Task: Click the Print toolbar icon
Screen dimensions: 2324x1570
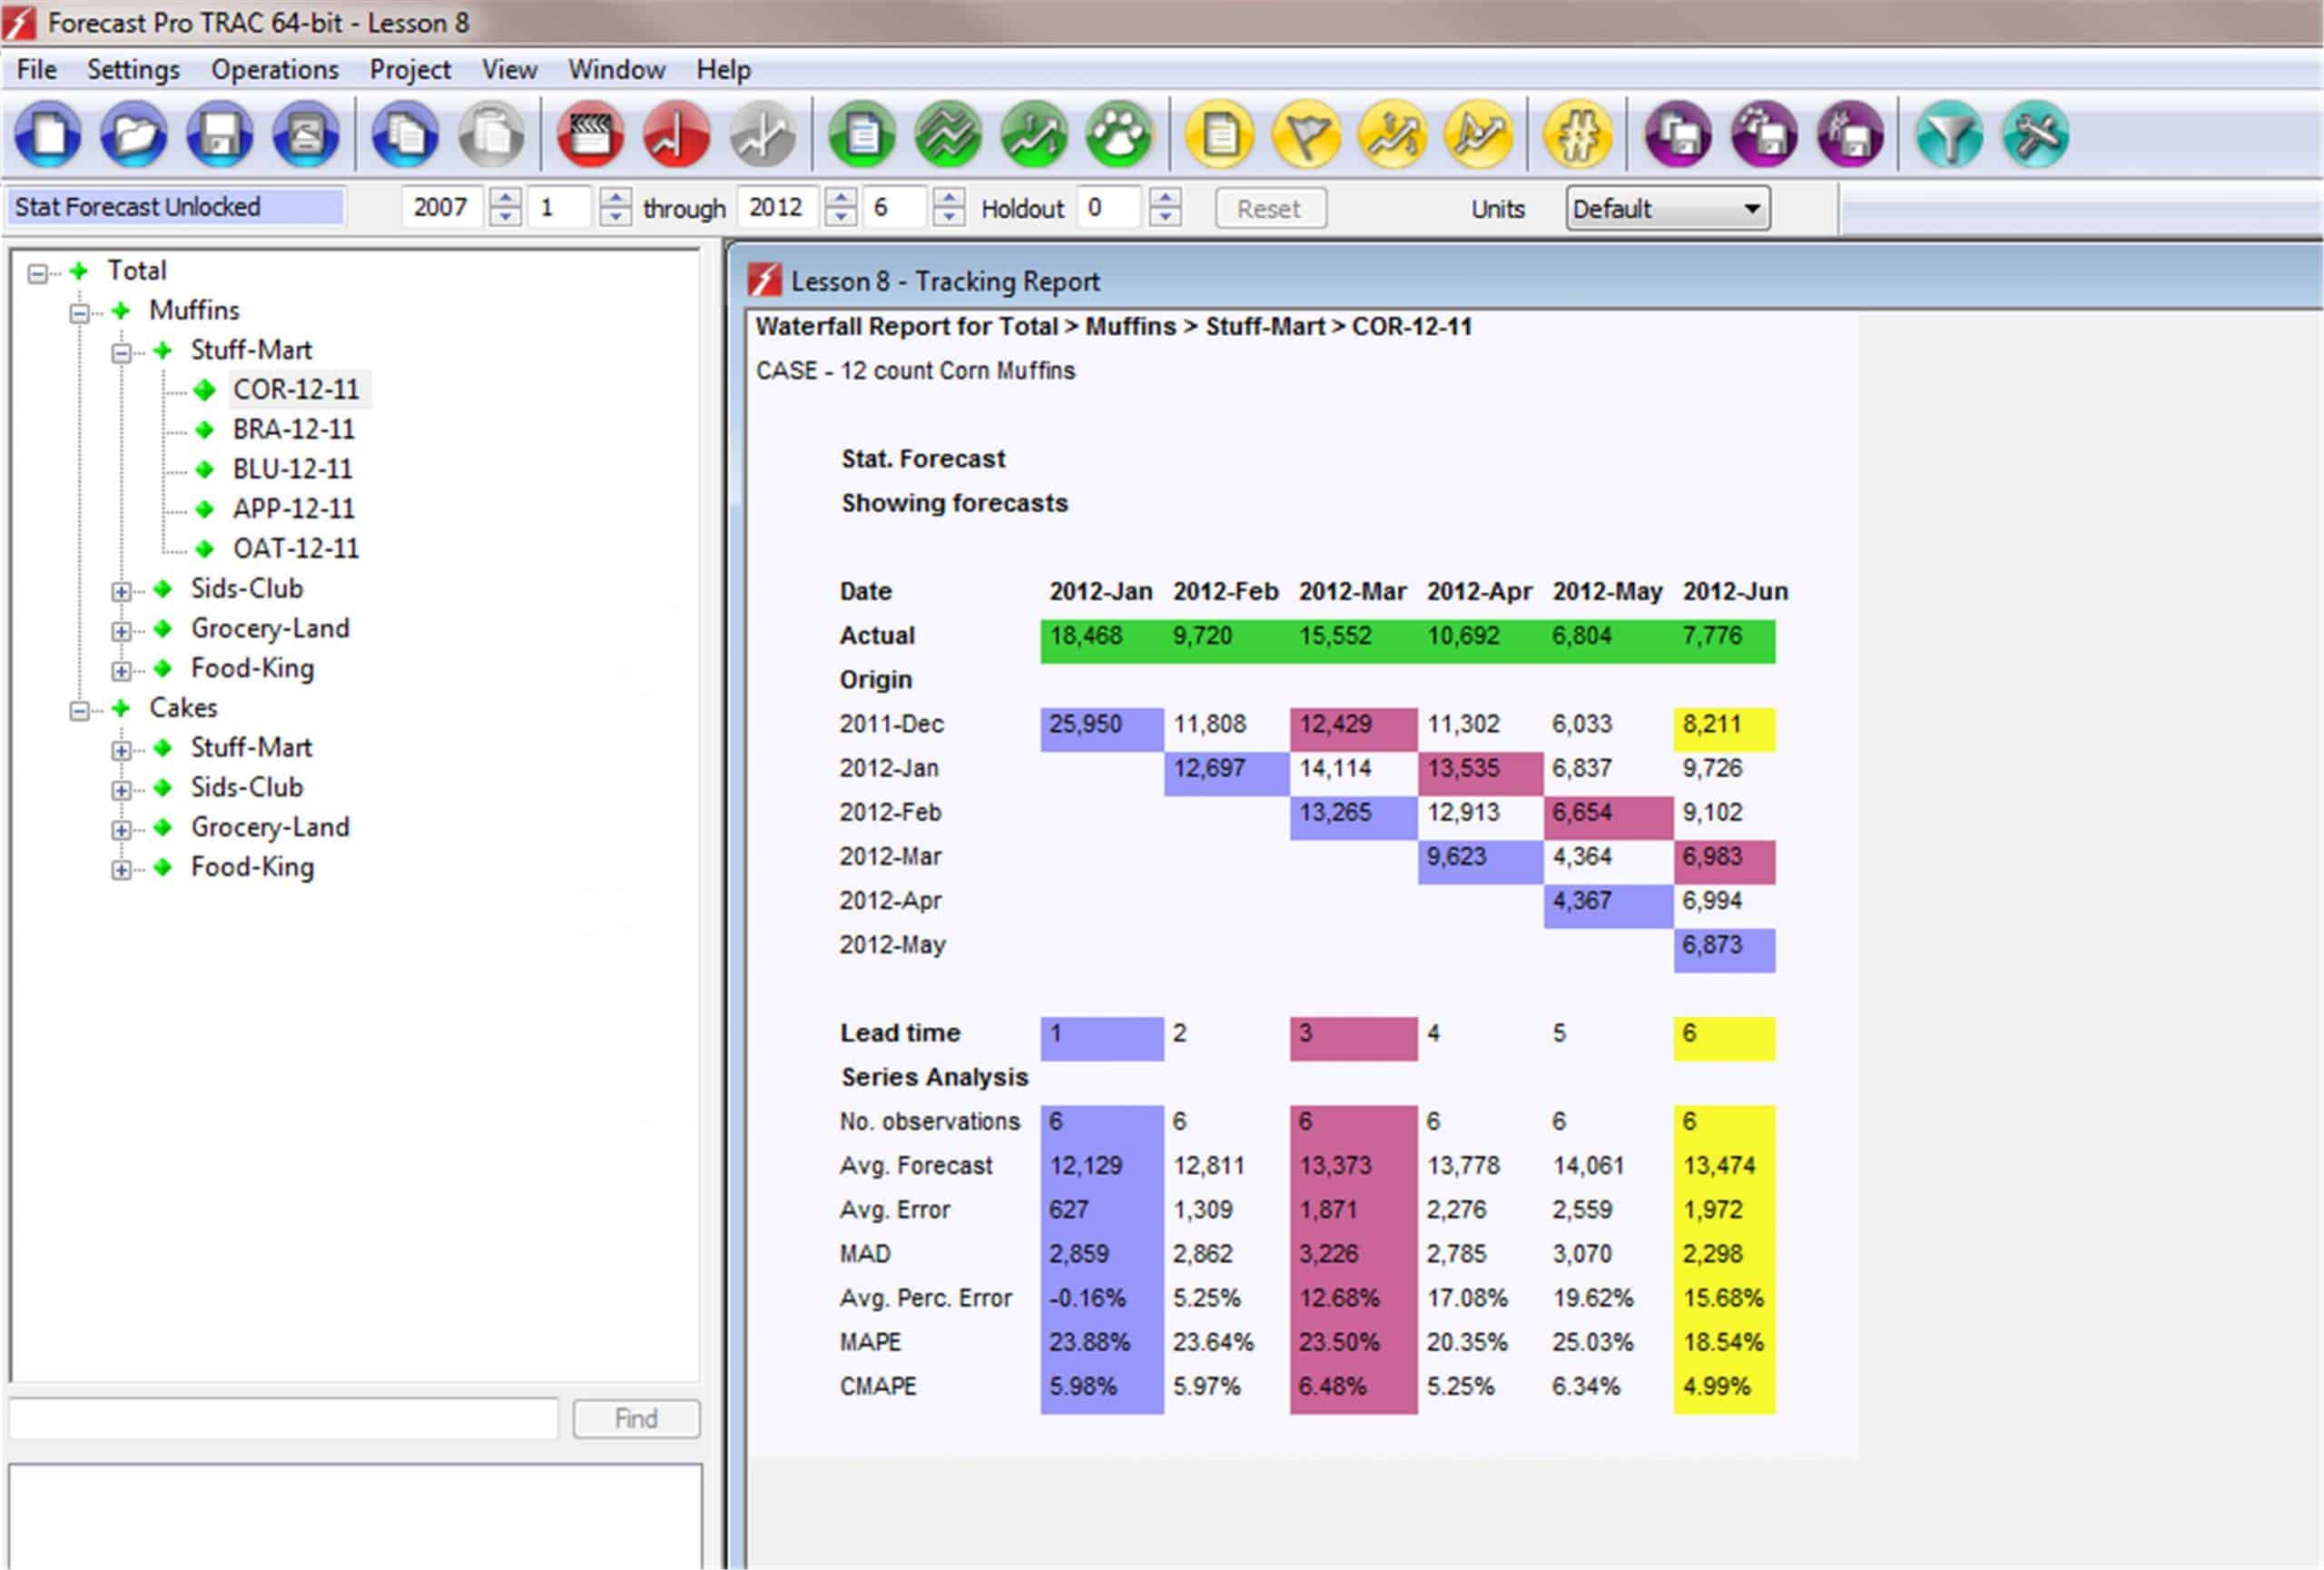Action: [305, 134]
